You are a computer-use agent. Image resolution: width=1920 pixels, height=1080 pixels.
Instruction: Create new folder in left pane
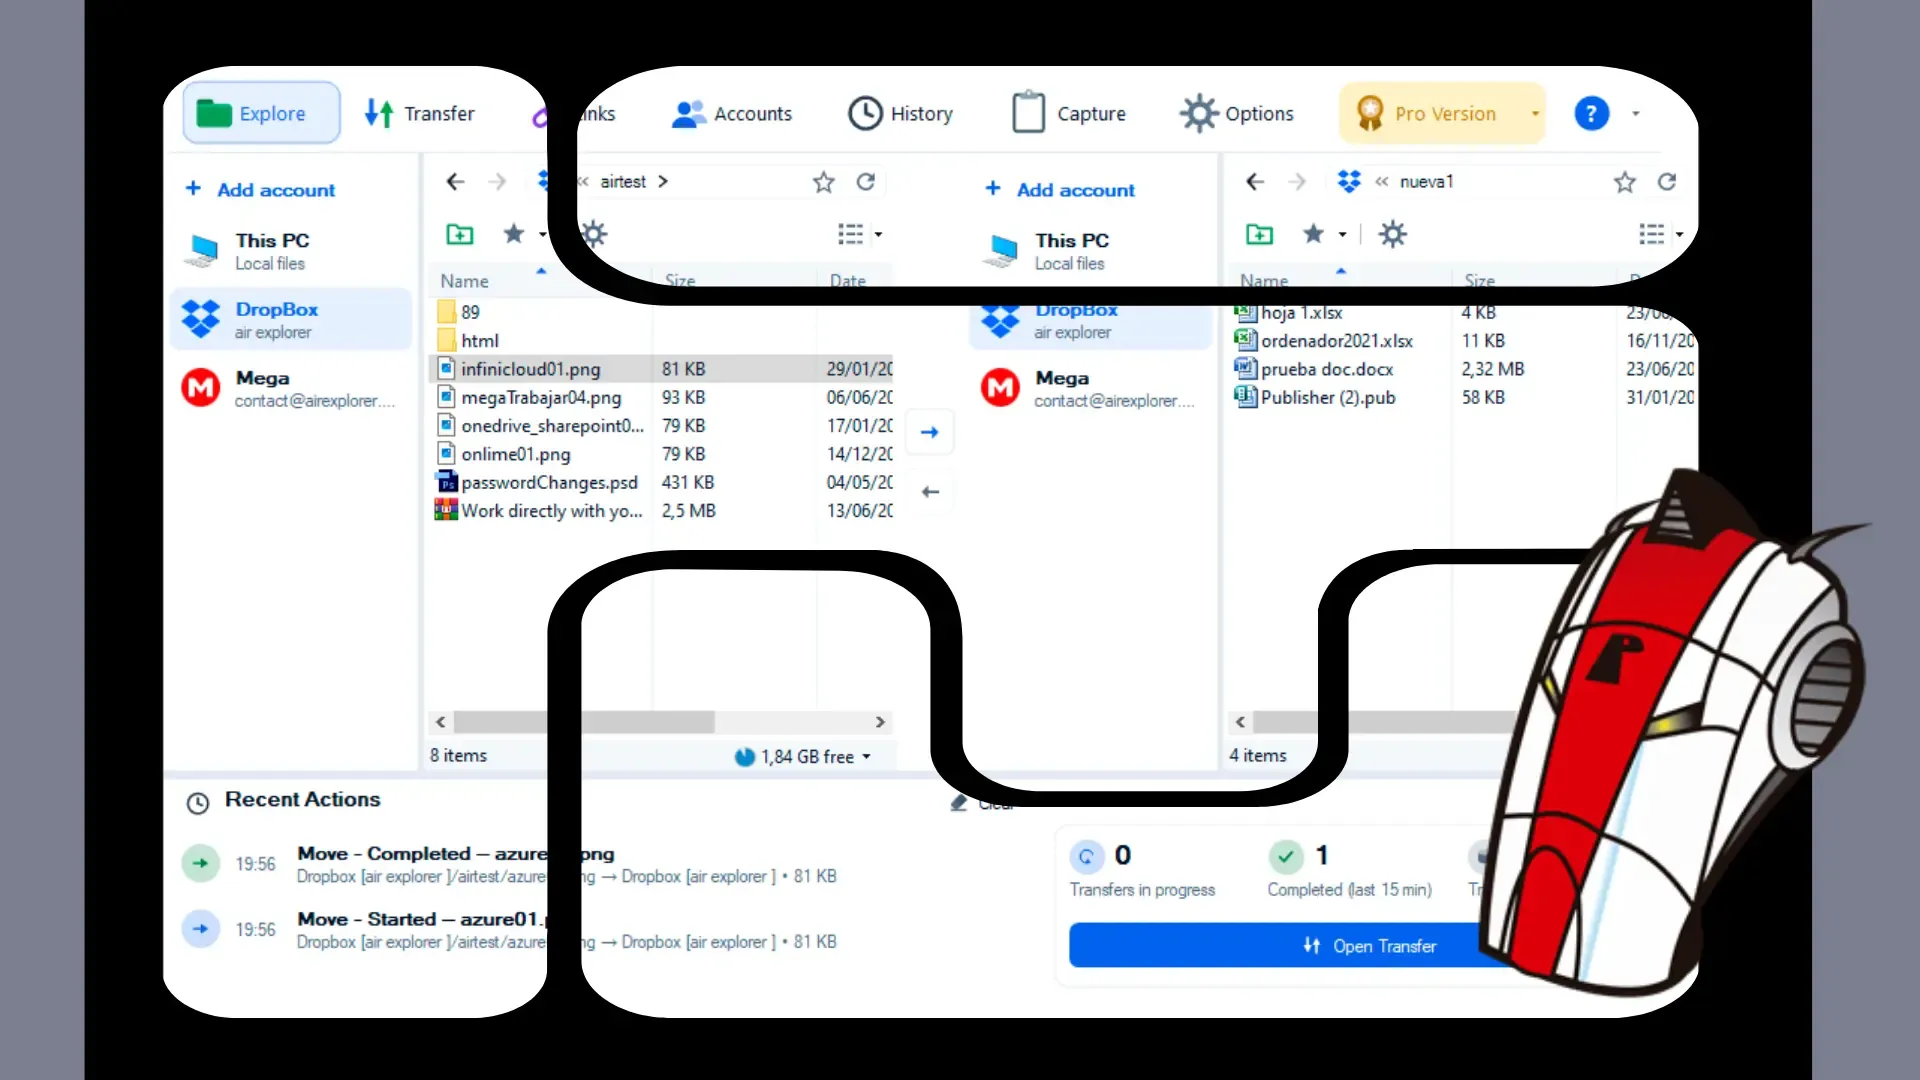460,234
